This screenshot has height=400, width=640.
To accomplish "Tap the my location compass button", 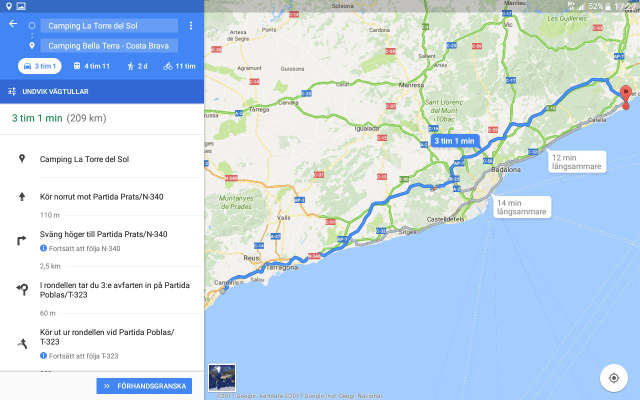I will (x=613, y=377).
